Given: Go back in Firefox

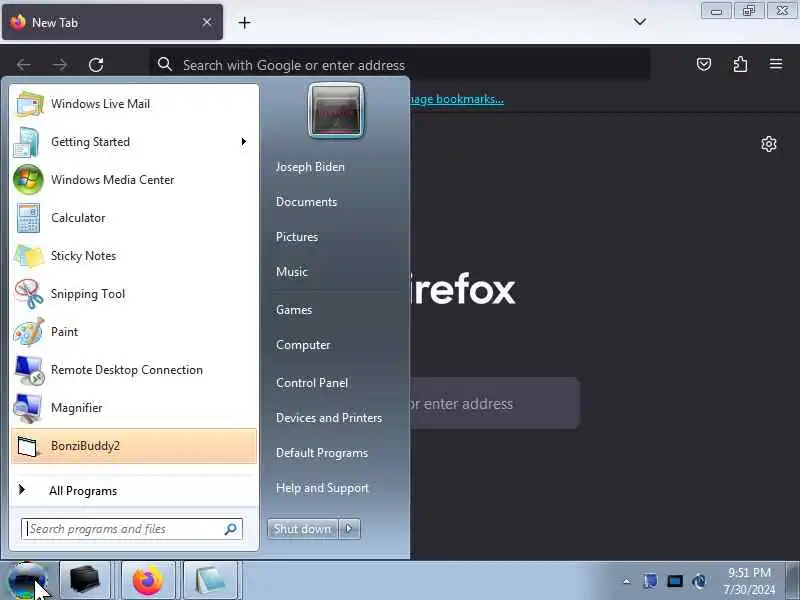Looking at the screenshot, I should pos(23,65).
